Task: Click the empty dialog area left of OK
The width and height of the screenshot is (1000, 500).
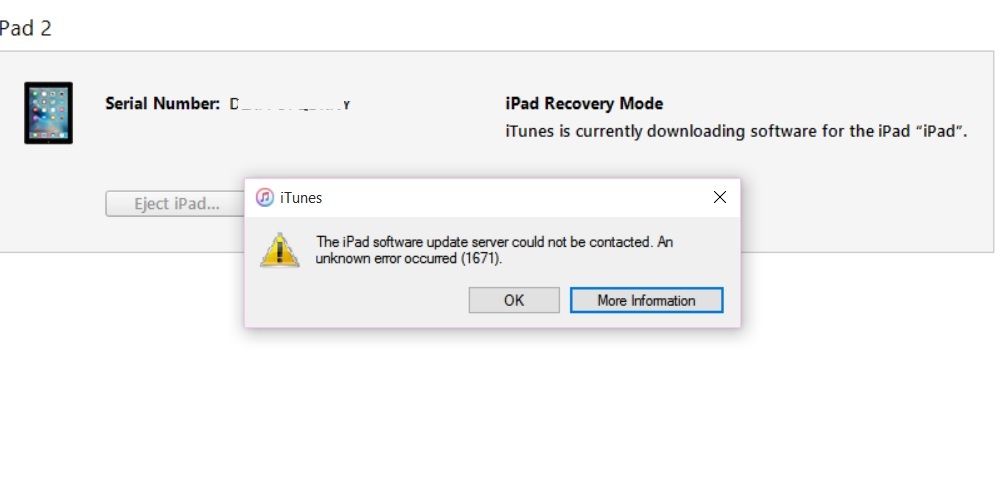Action: click(357, 301)
